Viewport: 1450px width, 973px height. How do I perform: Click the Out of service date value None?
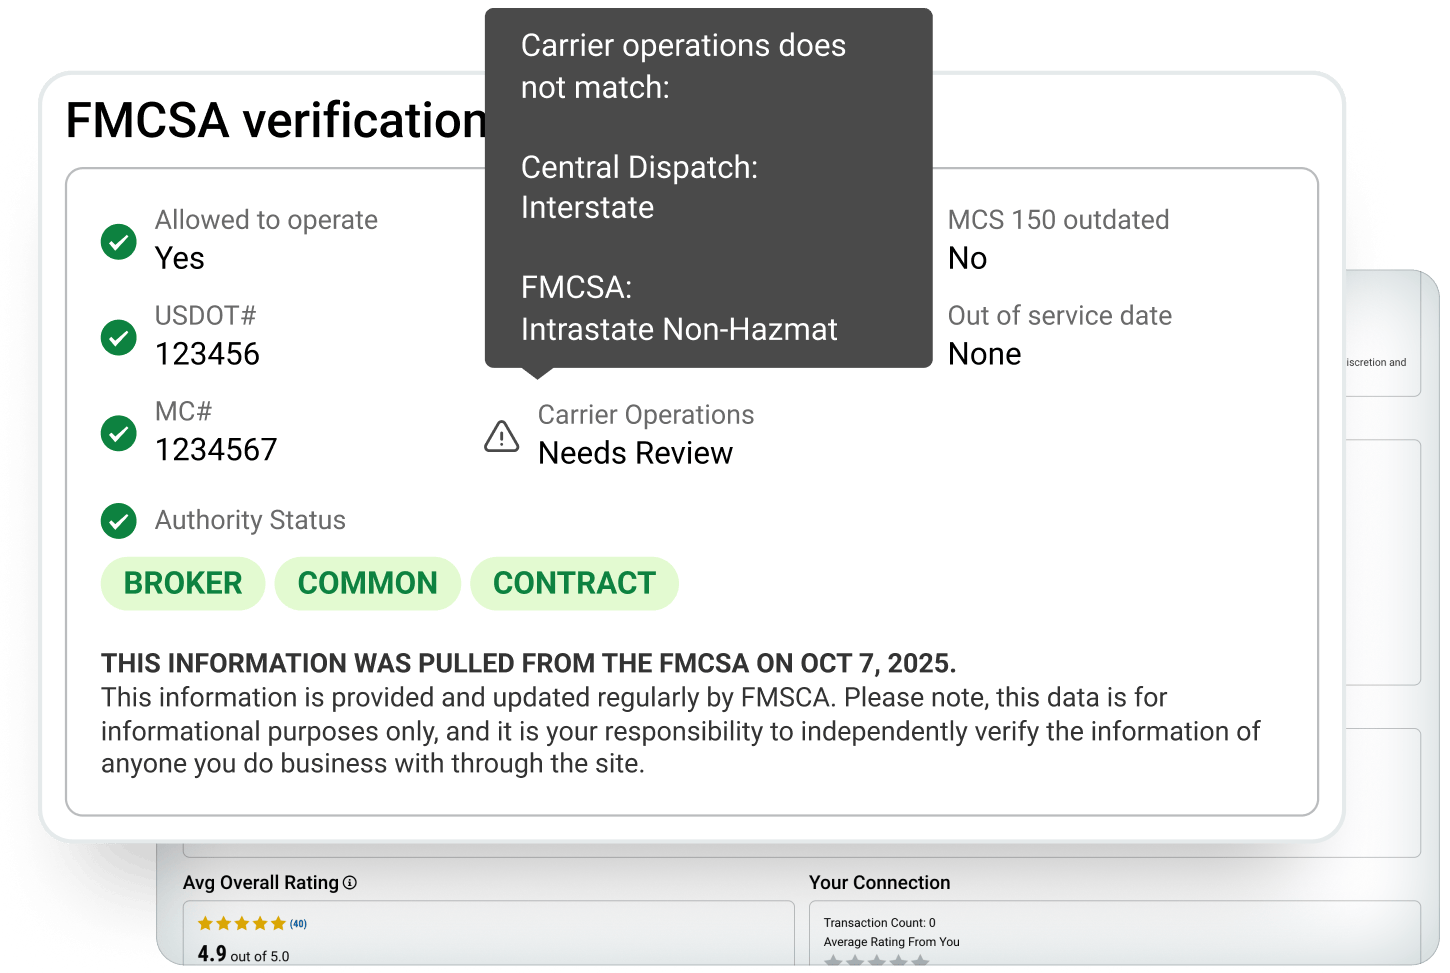[x=984, y=354]
